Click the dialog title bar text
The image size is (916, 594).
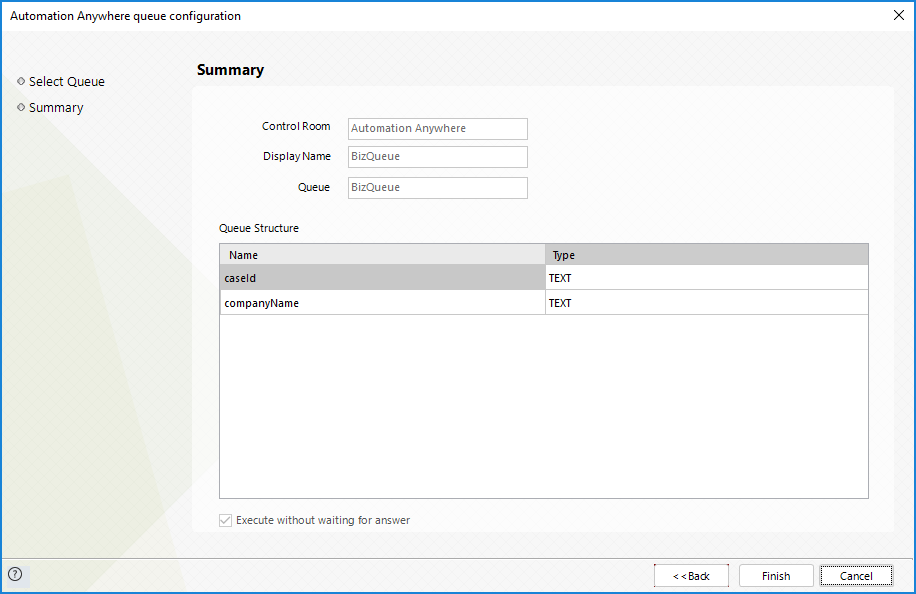tap(125, 16)
